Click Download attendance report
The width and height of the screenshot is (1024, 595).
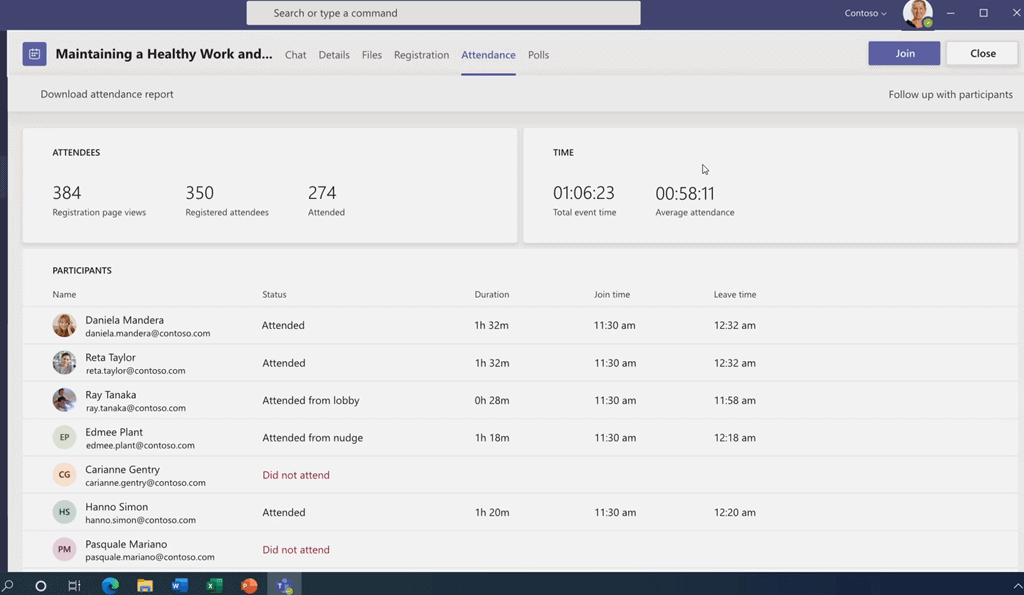pyautogui.click(x=107, y=94)
